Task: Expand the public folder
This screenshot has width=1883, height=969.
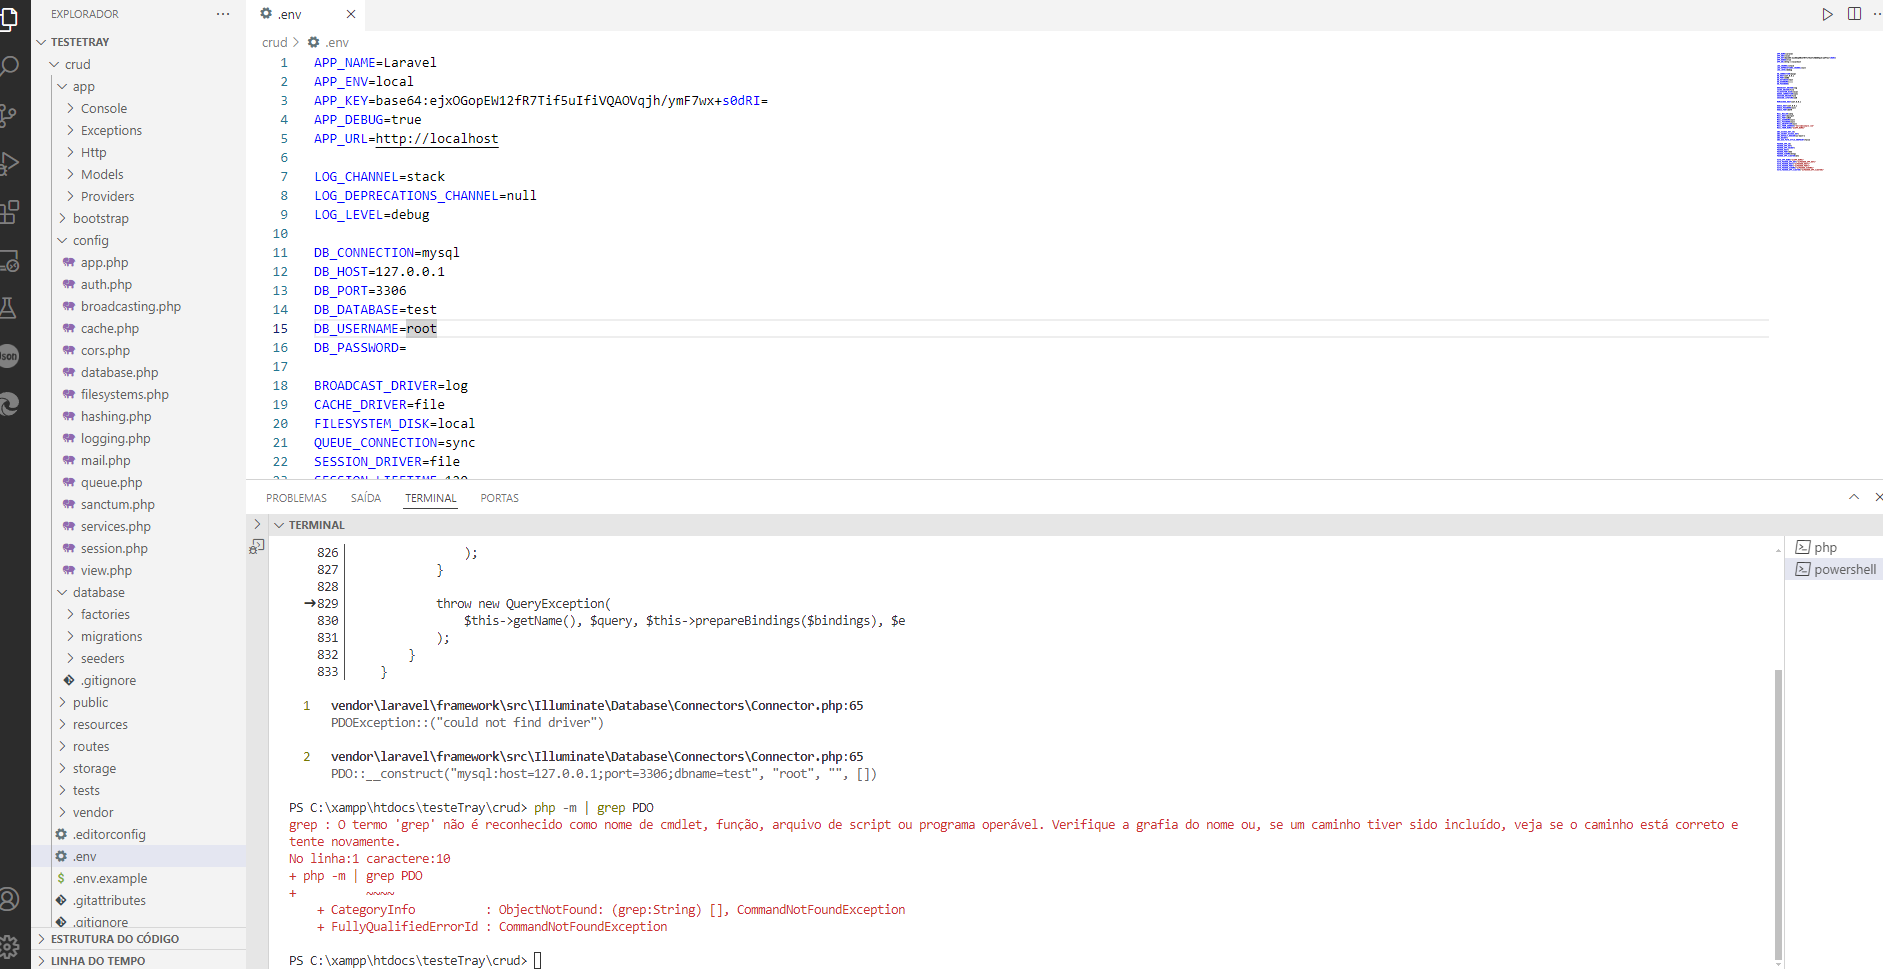Action: [x=139, y=702]
